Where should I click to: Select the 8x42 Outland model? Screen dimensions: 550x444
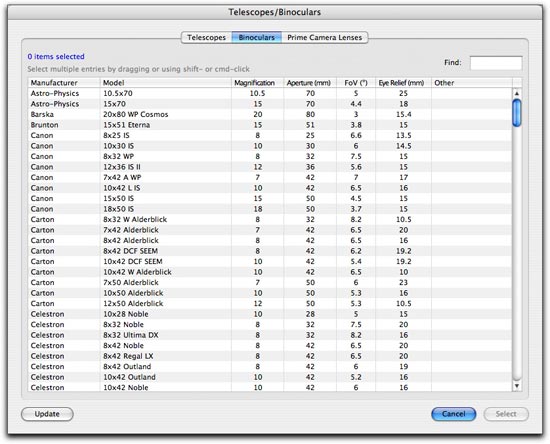[127, 367]
